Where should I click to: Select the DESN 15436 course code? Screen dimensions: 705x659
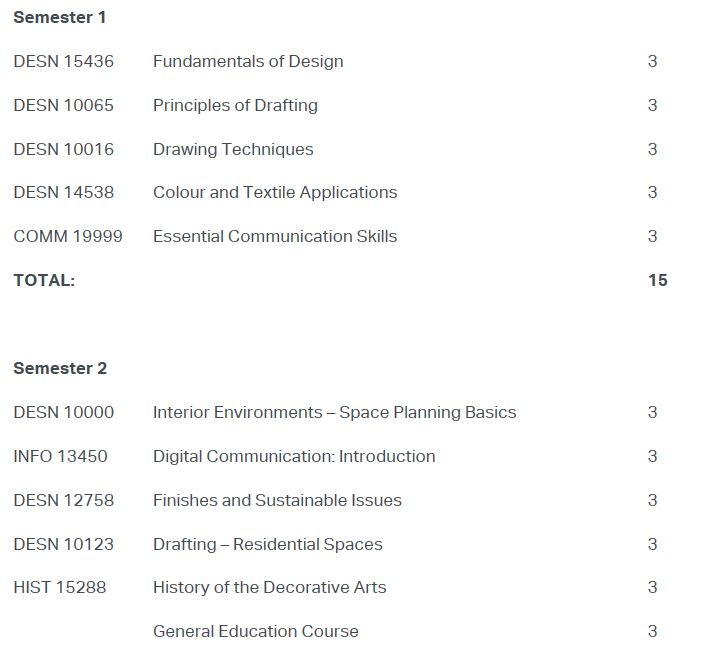63,61
